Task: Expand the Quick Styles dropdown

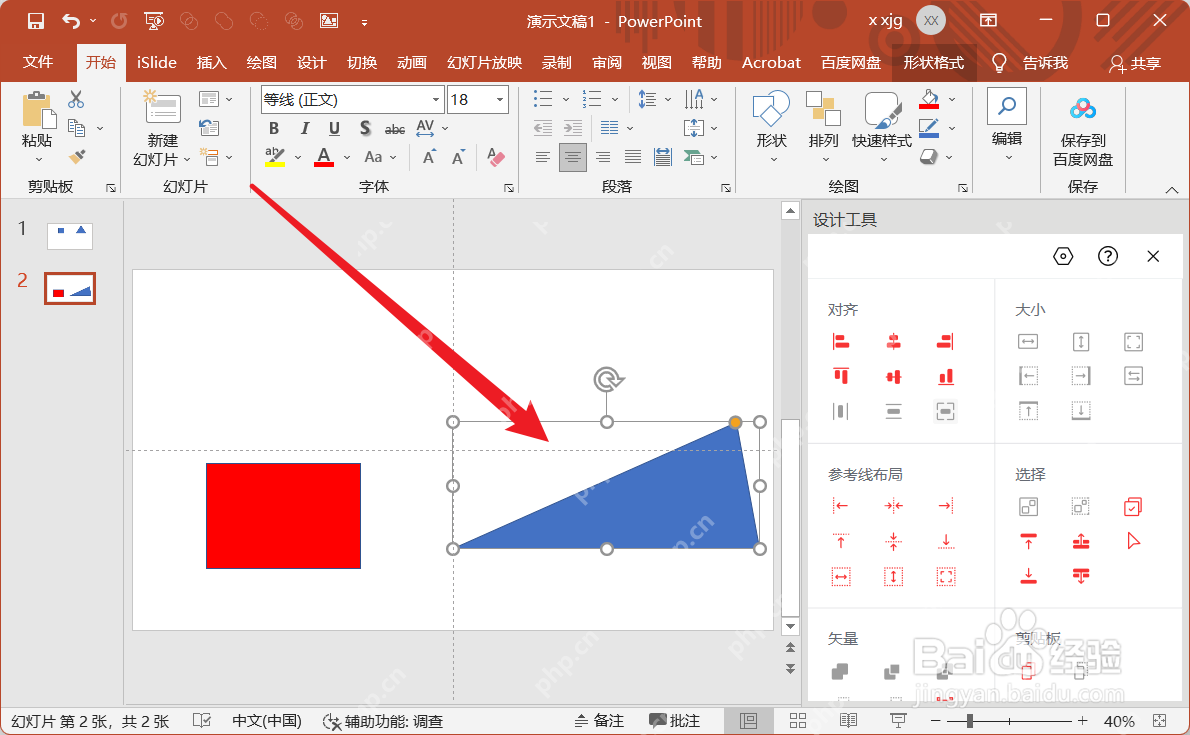Action: [883, 159]
